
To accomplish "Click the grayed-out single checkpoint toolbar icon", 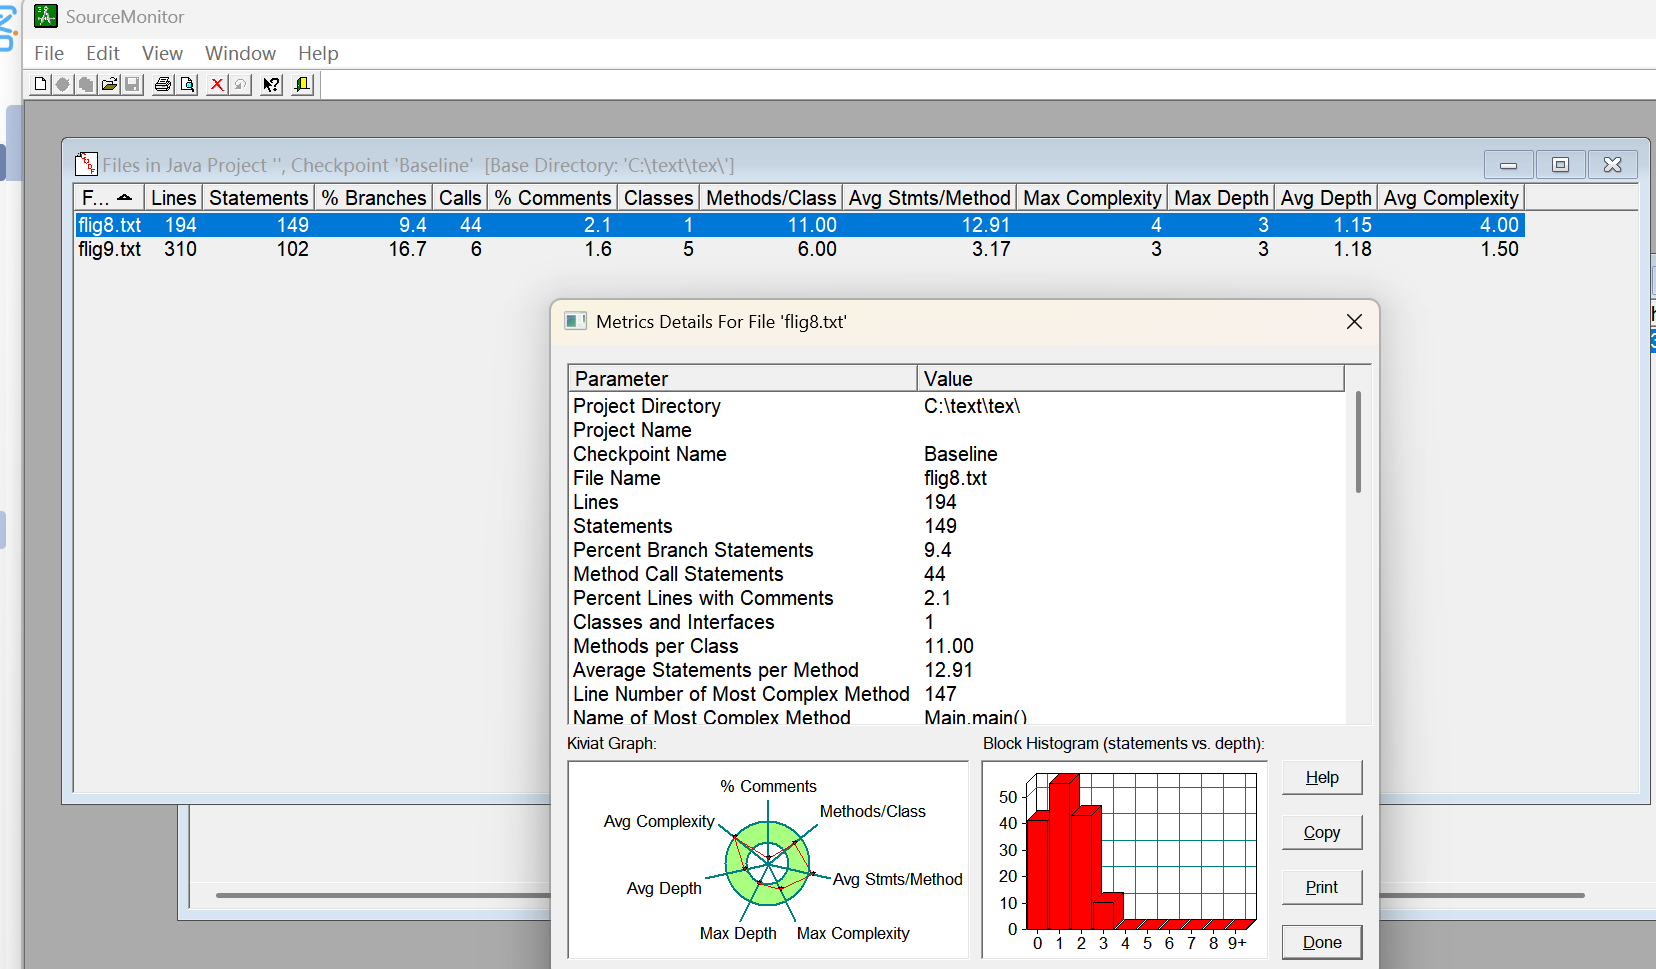I will [63, 85].
